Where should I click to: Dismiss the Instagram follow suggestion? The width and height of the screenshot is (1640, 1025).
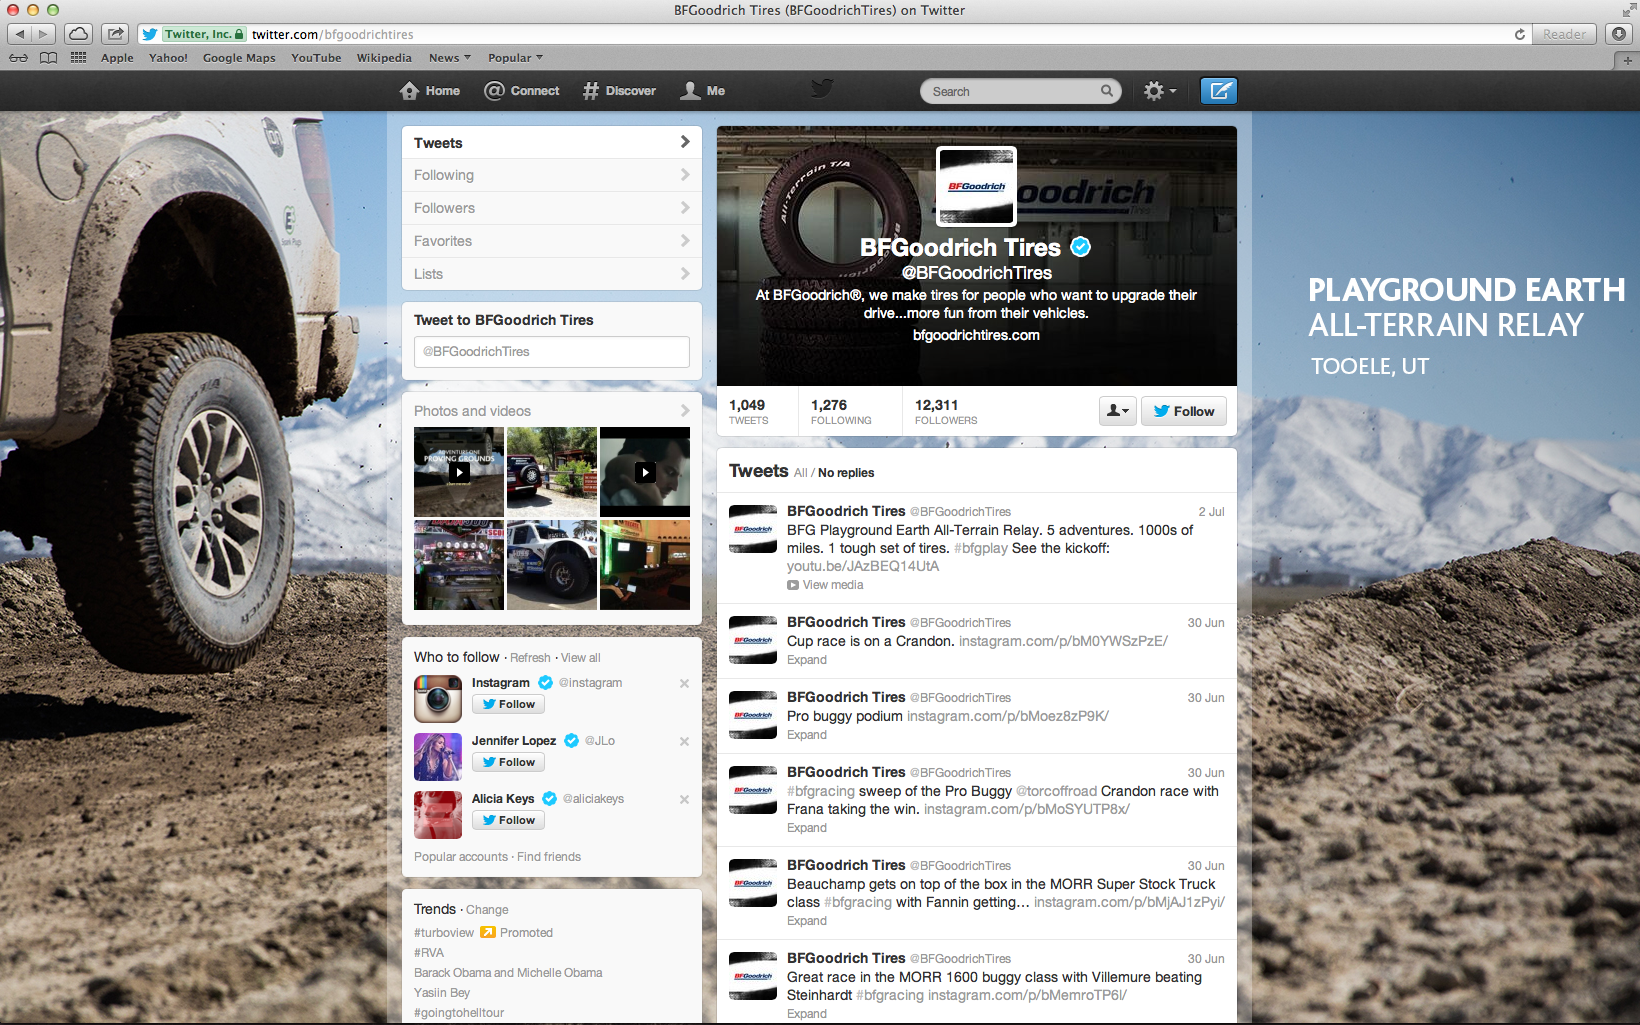coord(684,684)
